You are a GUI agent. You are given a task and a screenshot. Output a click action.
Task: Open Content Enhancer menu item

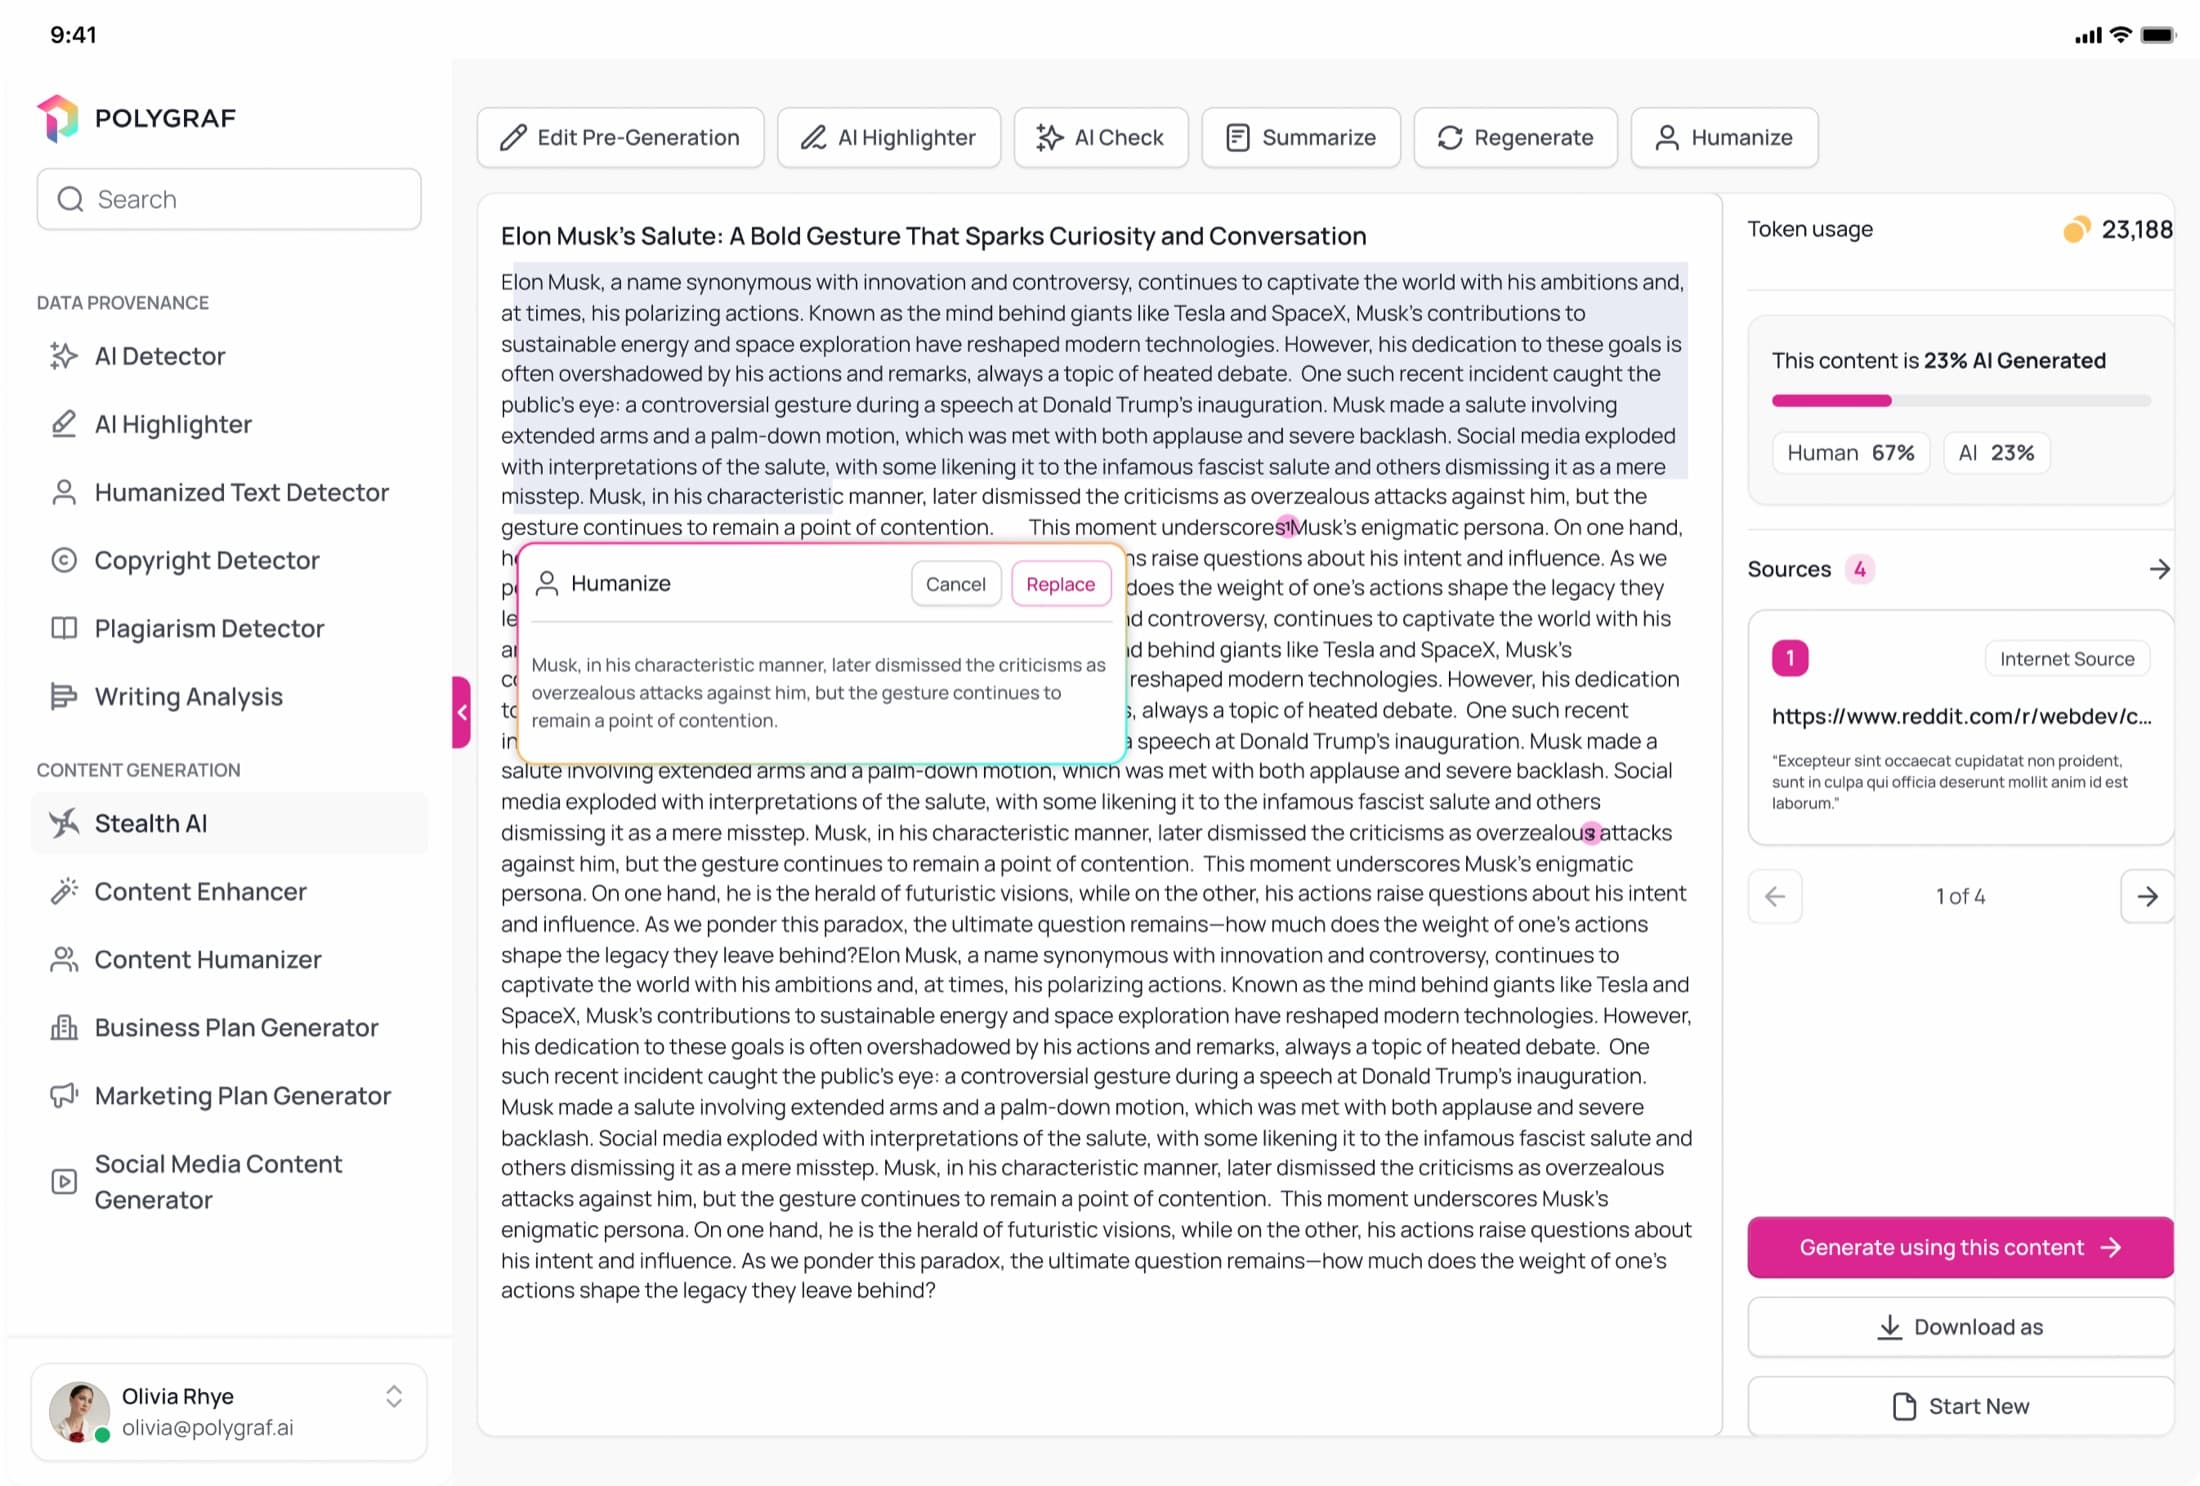(229, 891)
